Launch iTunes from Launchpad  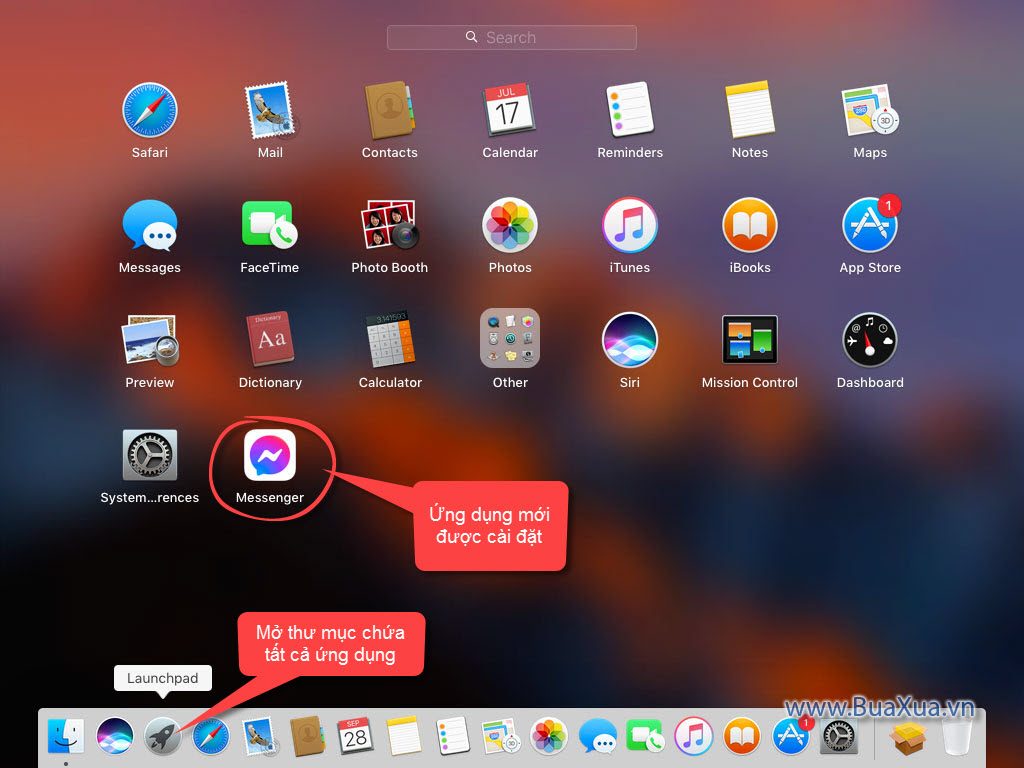point(630,225)
